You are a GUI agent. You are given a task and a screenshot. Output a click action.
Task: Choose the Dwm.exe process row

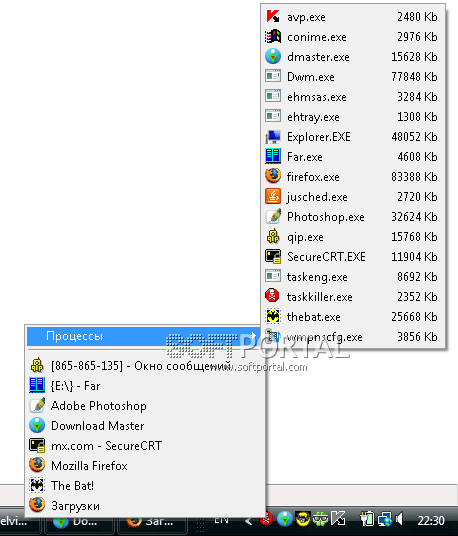coord(353,77)
